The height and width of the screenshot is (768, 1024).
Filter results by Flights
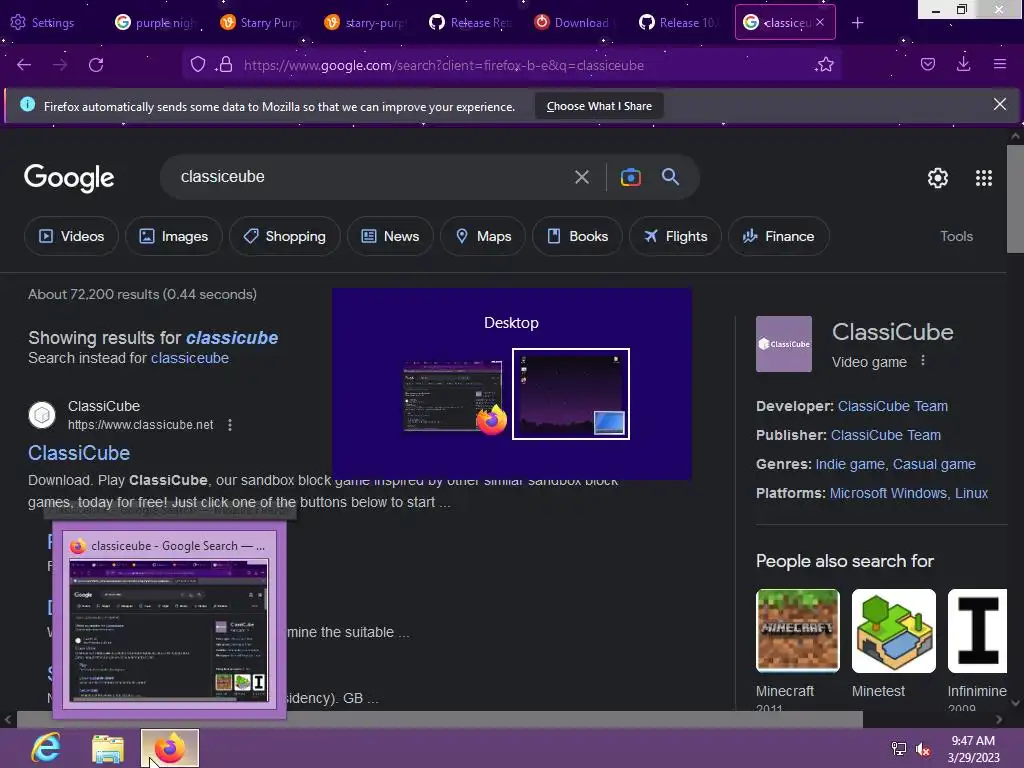coord(675,236)
